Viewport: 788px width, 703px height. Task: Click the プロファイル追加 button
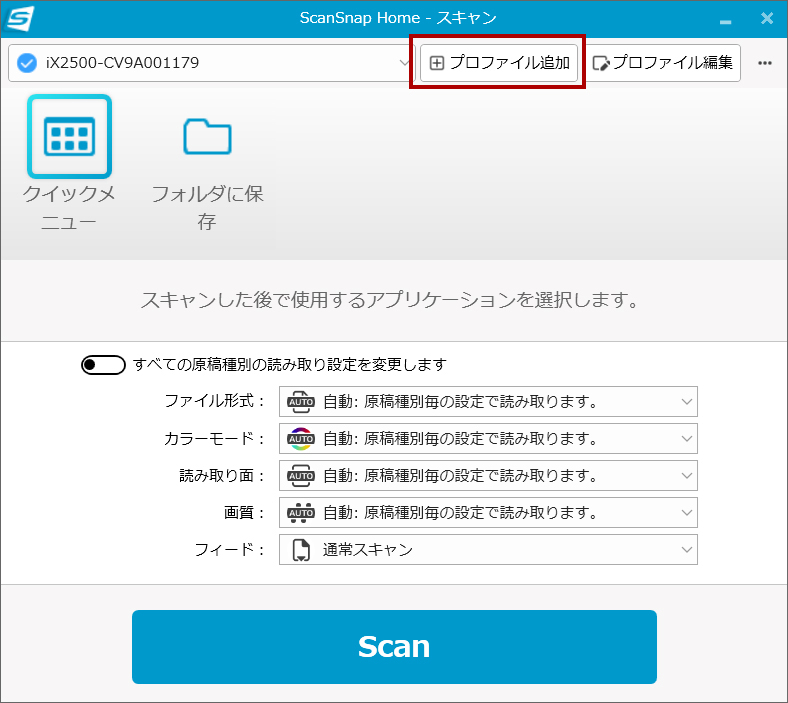[x=499, y=63]
